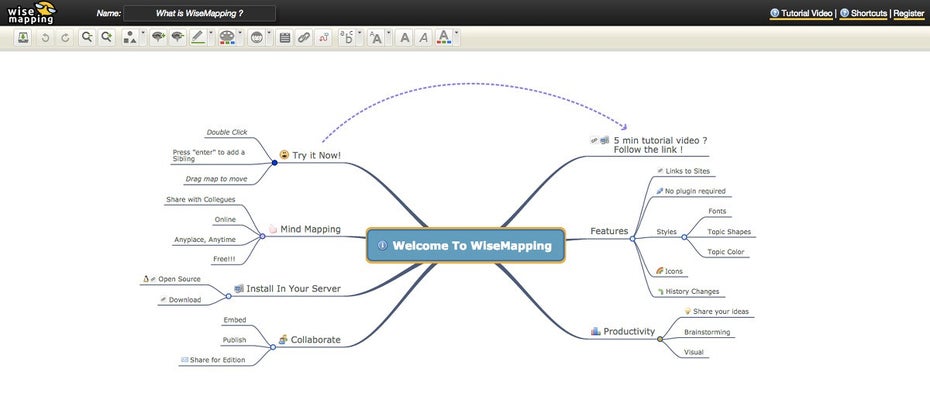Click the bar chart icon beside Productivity

[596, 331]
